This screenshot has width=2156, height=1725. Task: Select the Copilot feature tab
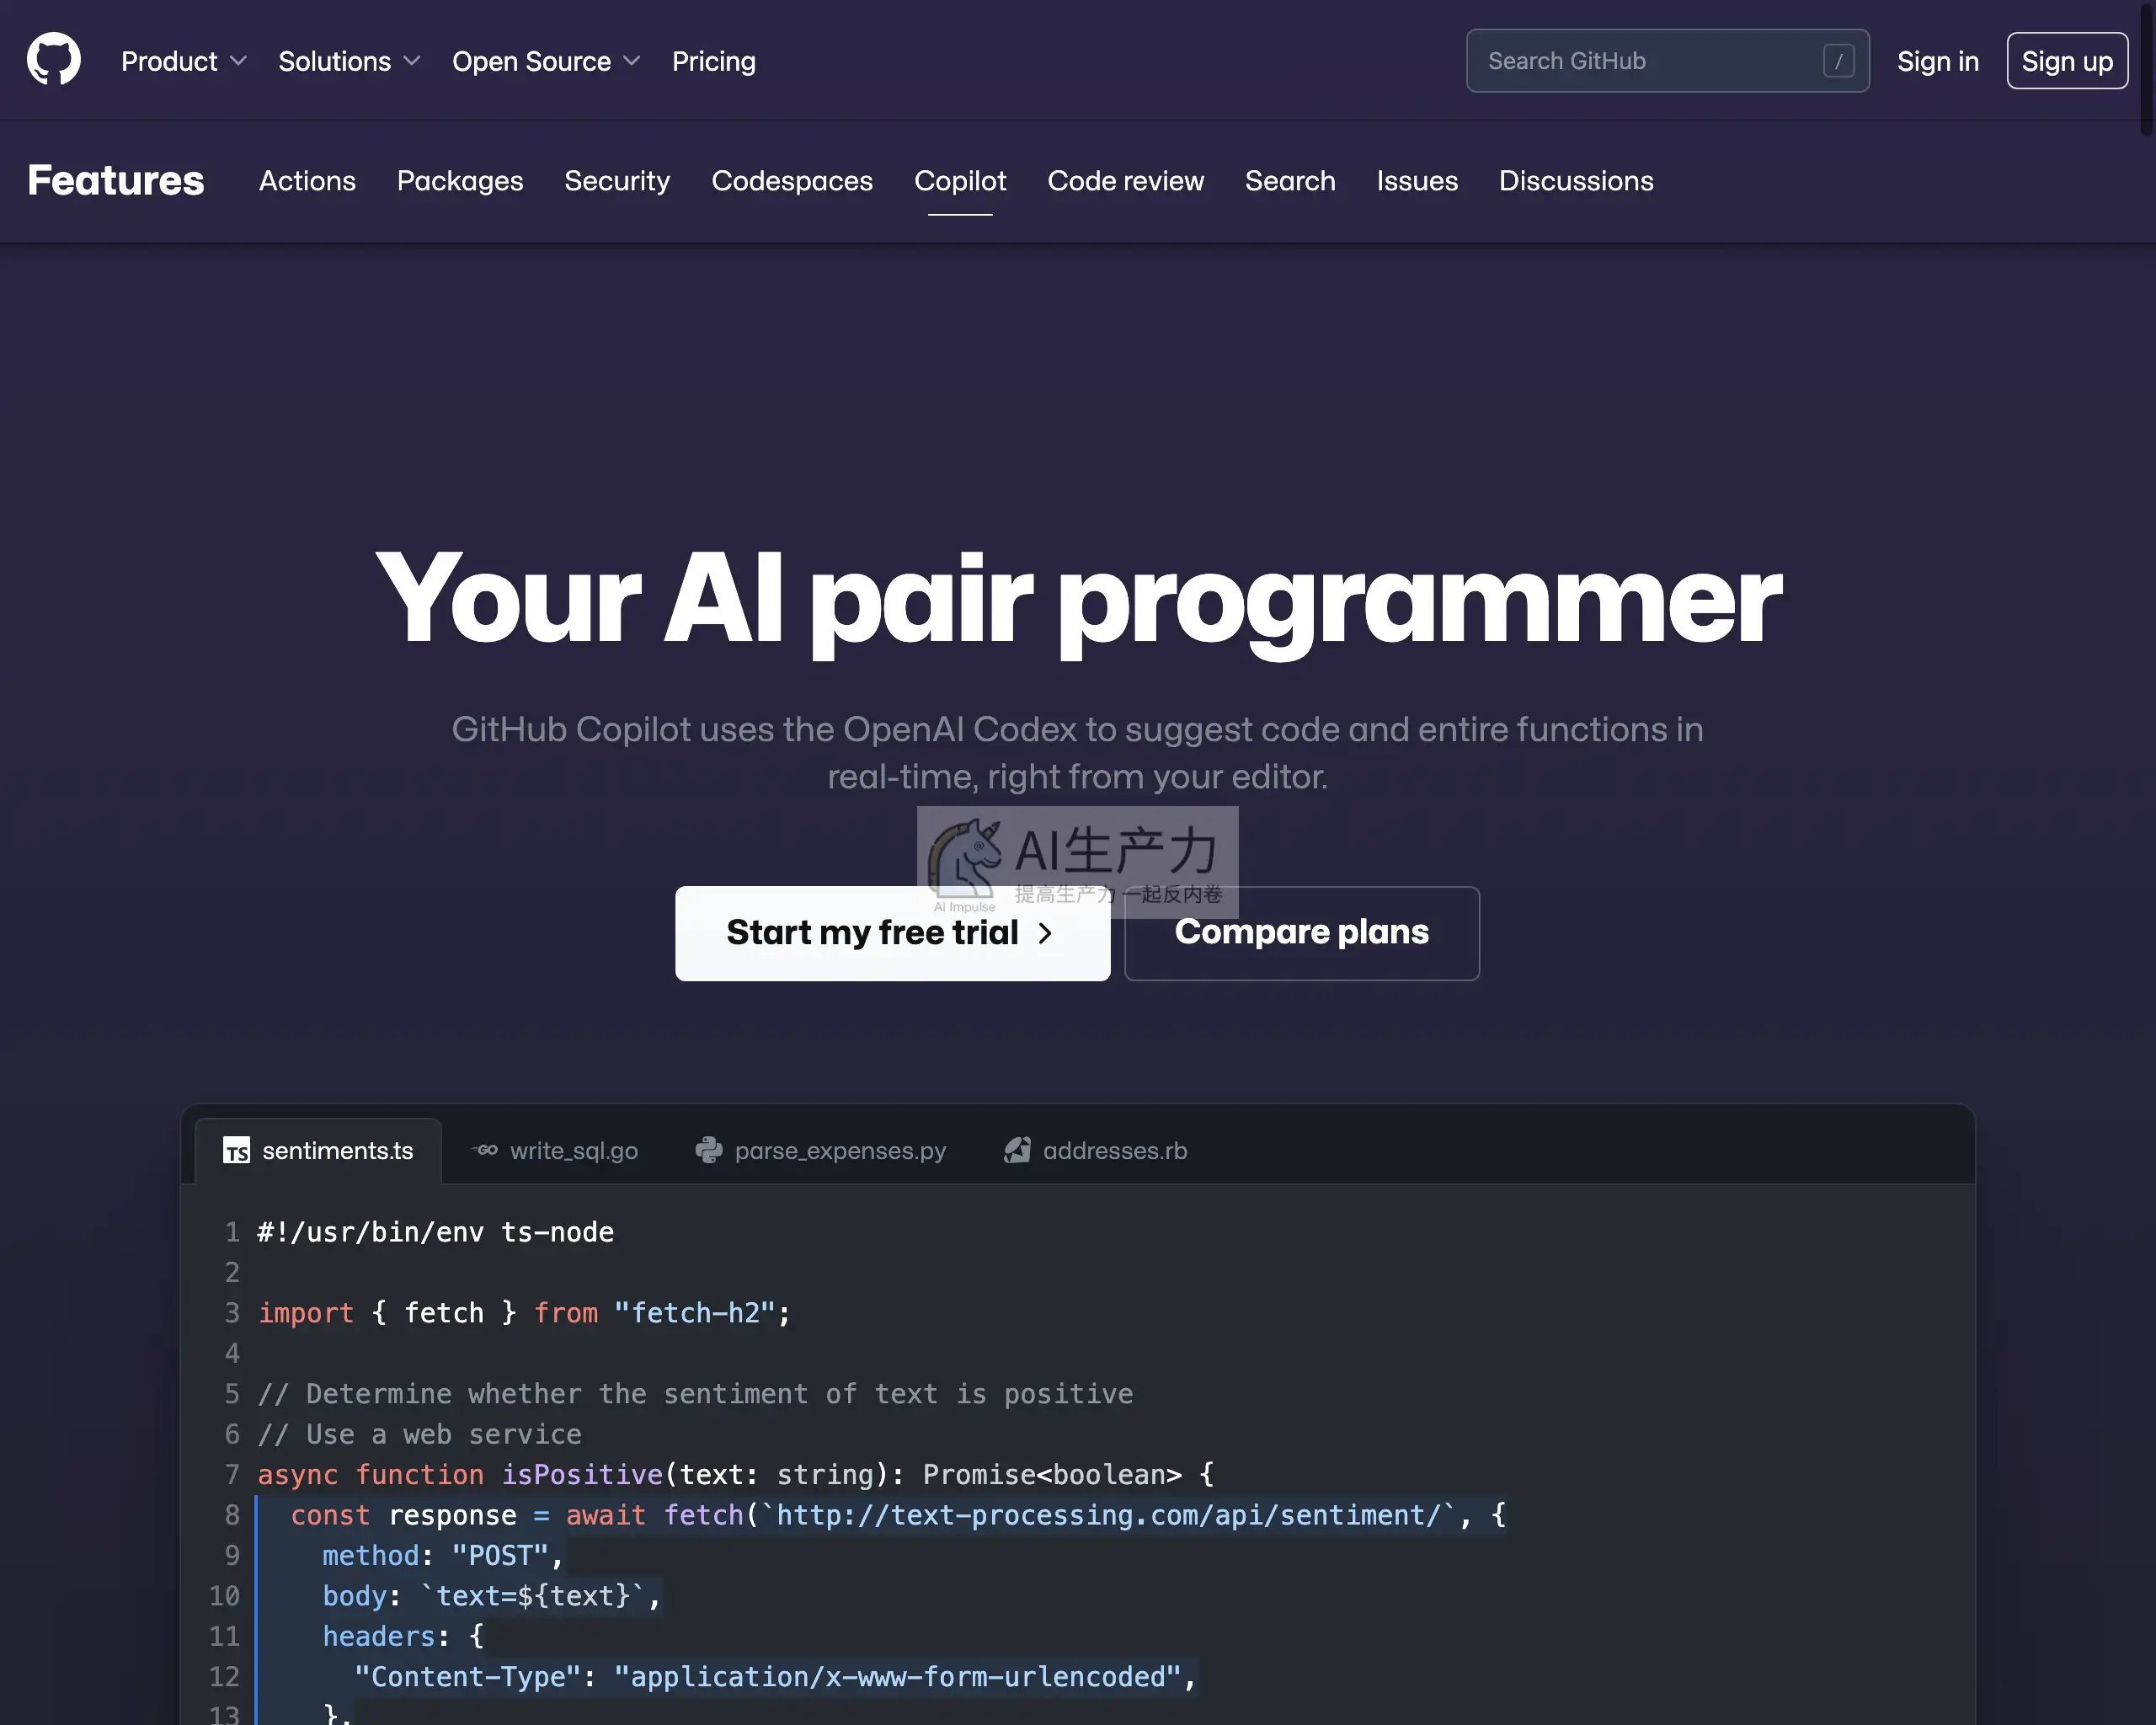pyautogui.click(x=960, y=181)
